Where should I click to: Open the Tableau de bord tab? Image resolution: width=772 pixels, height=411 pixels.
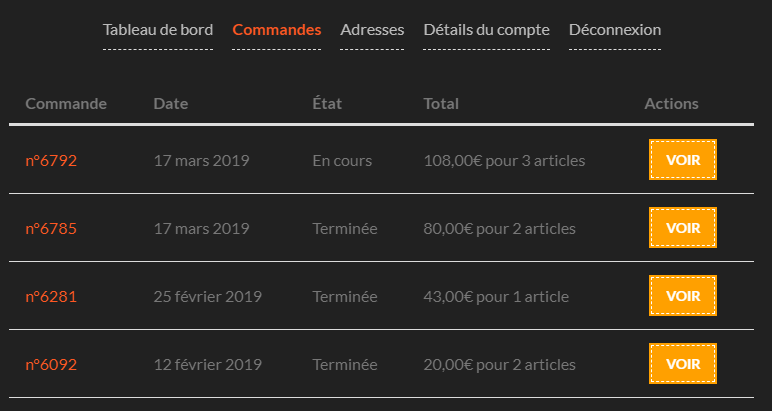pyautogui.click(x=158, y=29)
